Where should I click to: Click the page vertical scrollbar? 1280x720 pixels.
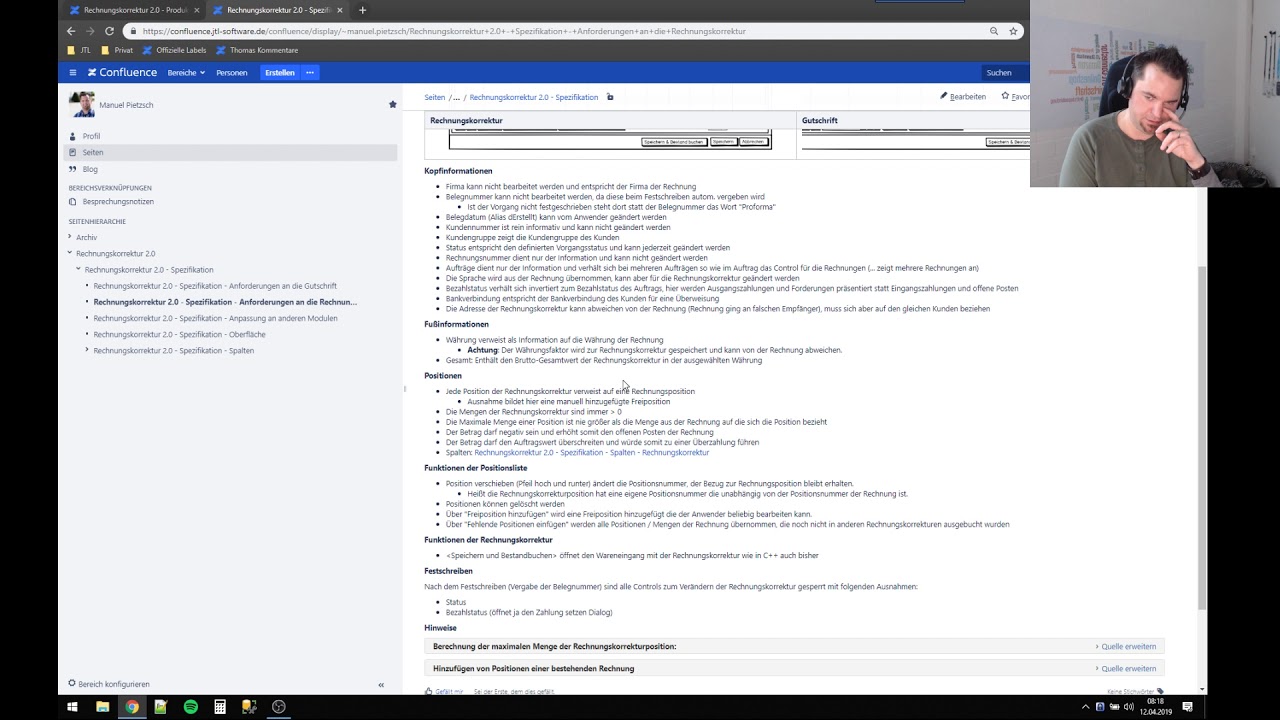point(1202,440)
